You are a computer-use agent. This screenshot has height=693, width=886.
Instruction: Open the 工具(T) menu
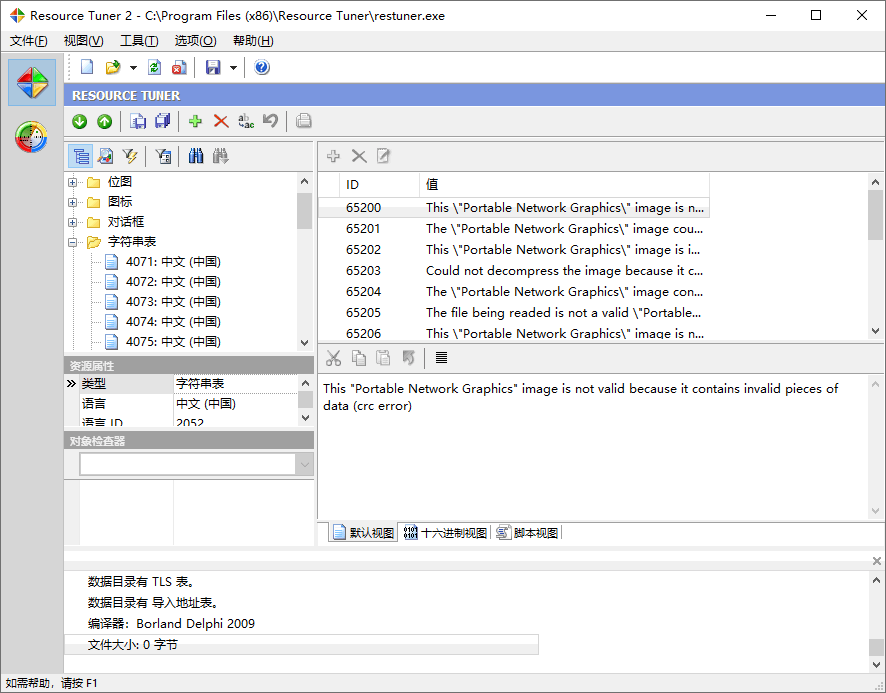point(139,41)
